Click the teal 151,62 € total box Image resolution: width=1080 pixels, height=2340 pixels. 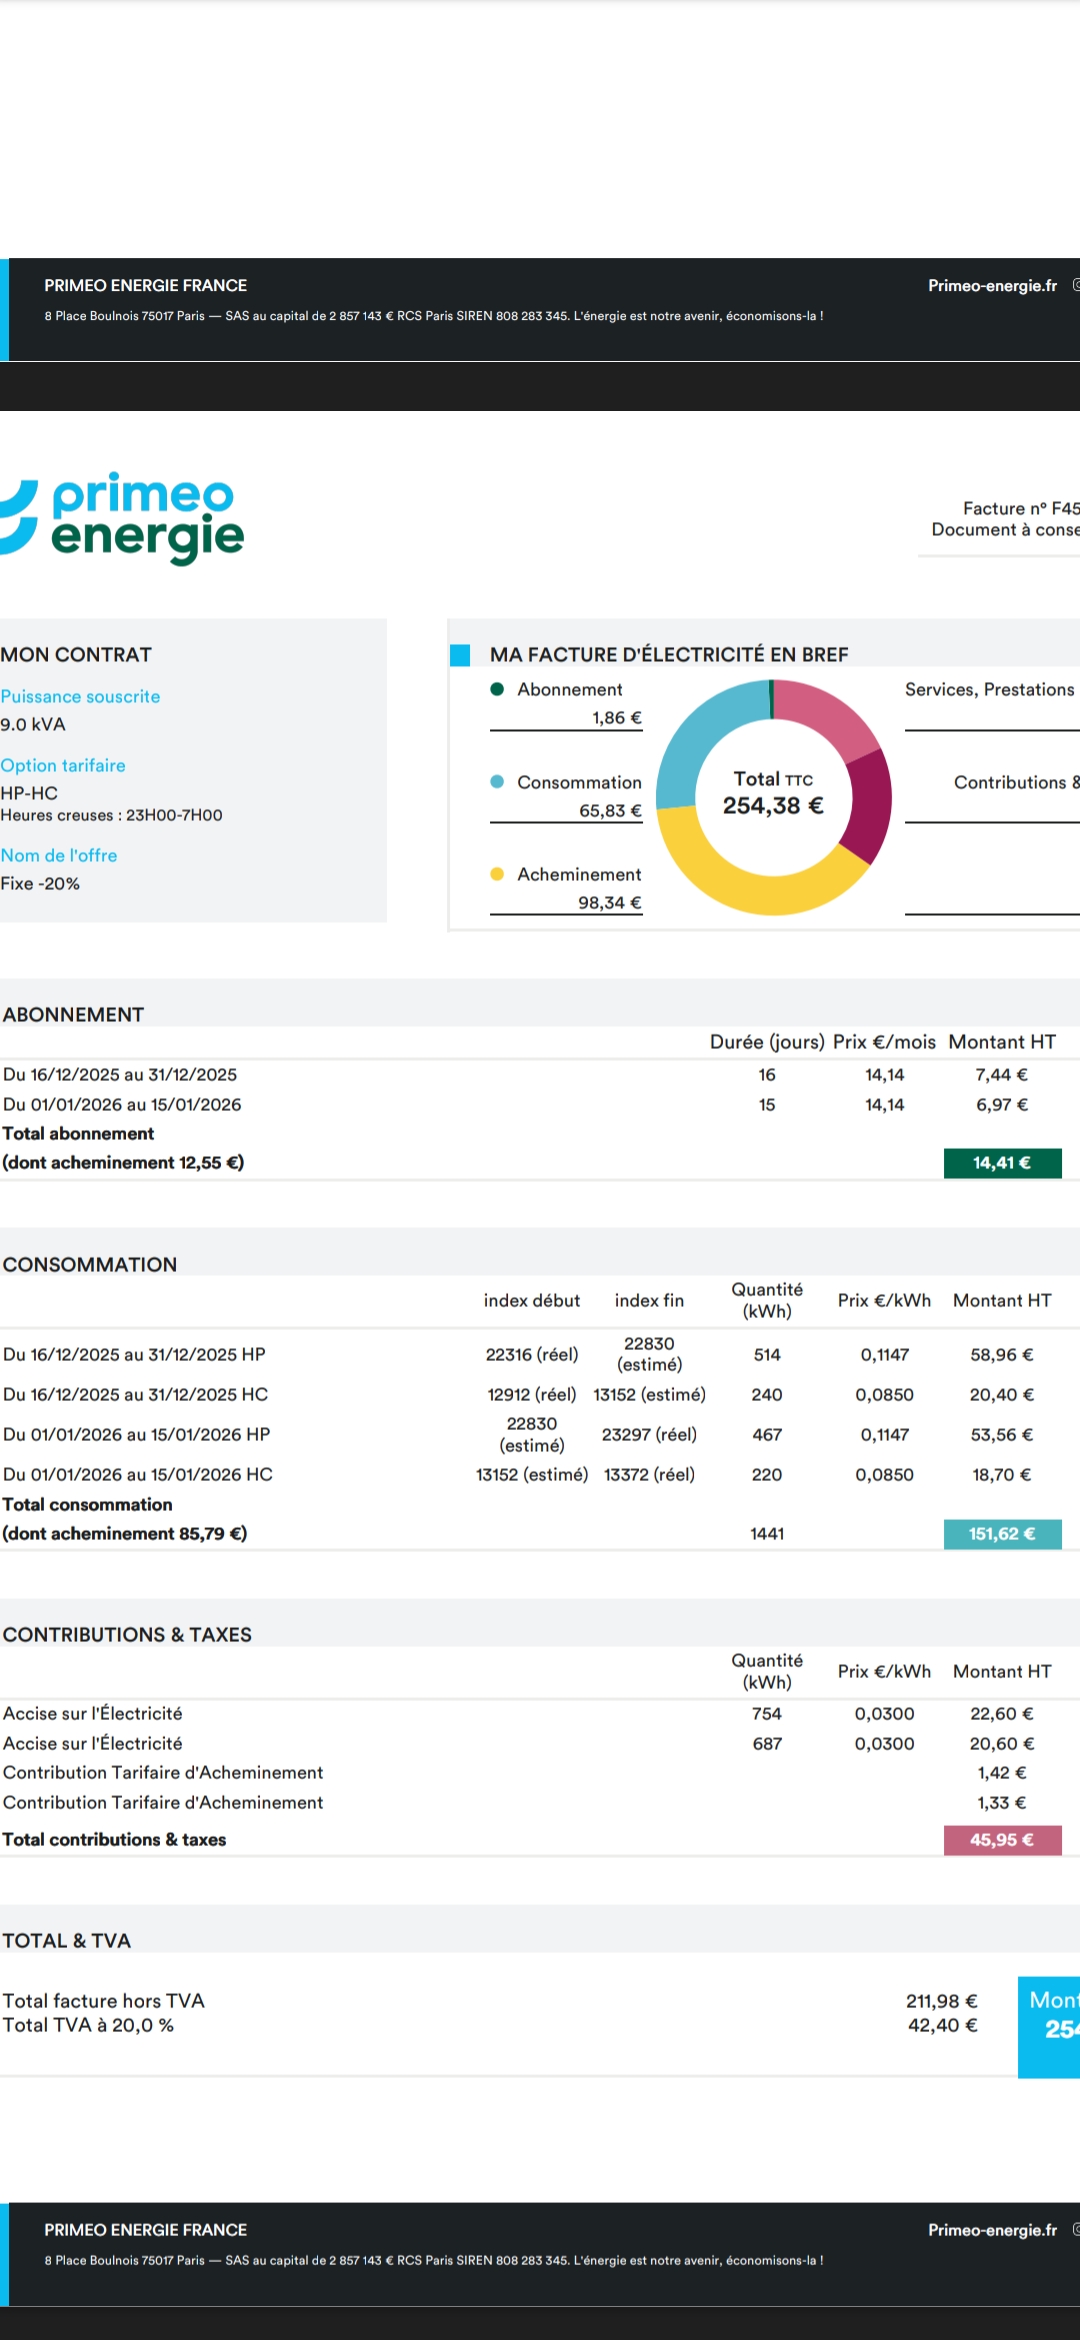(1002, 1534)
